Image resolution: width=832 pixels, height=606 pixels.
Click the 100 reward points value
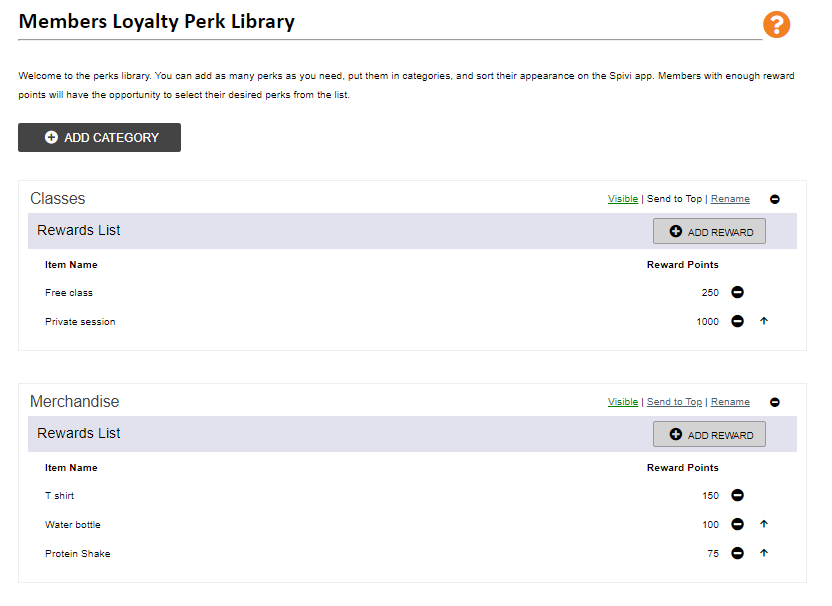(x=710, y=525)
